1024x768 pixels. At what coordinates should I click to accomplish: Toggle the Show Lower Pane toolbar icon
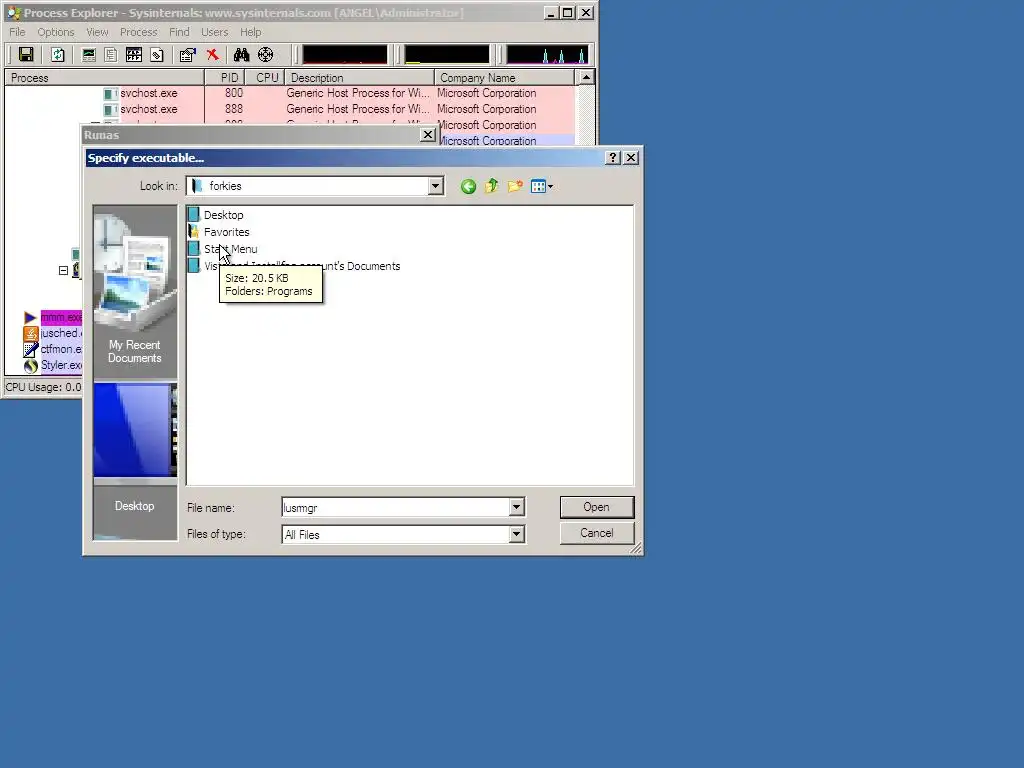[134, 55]
